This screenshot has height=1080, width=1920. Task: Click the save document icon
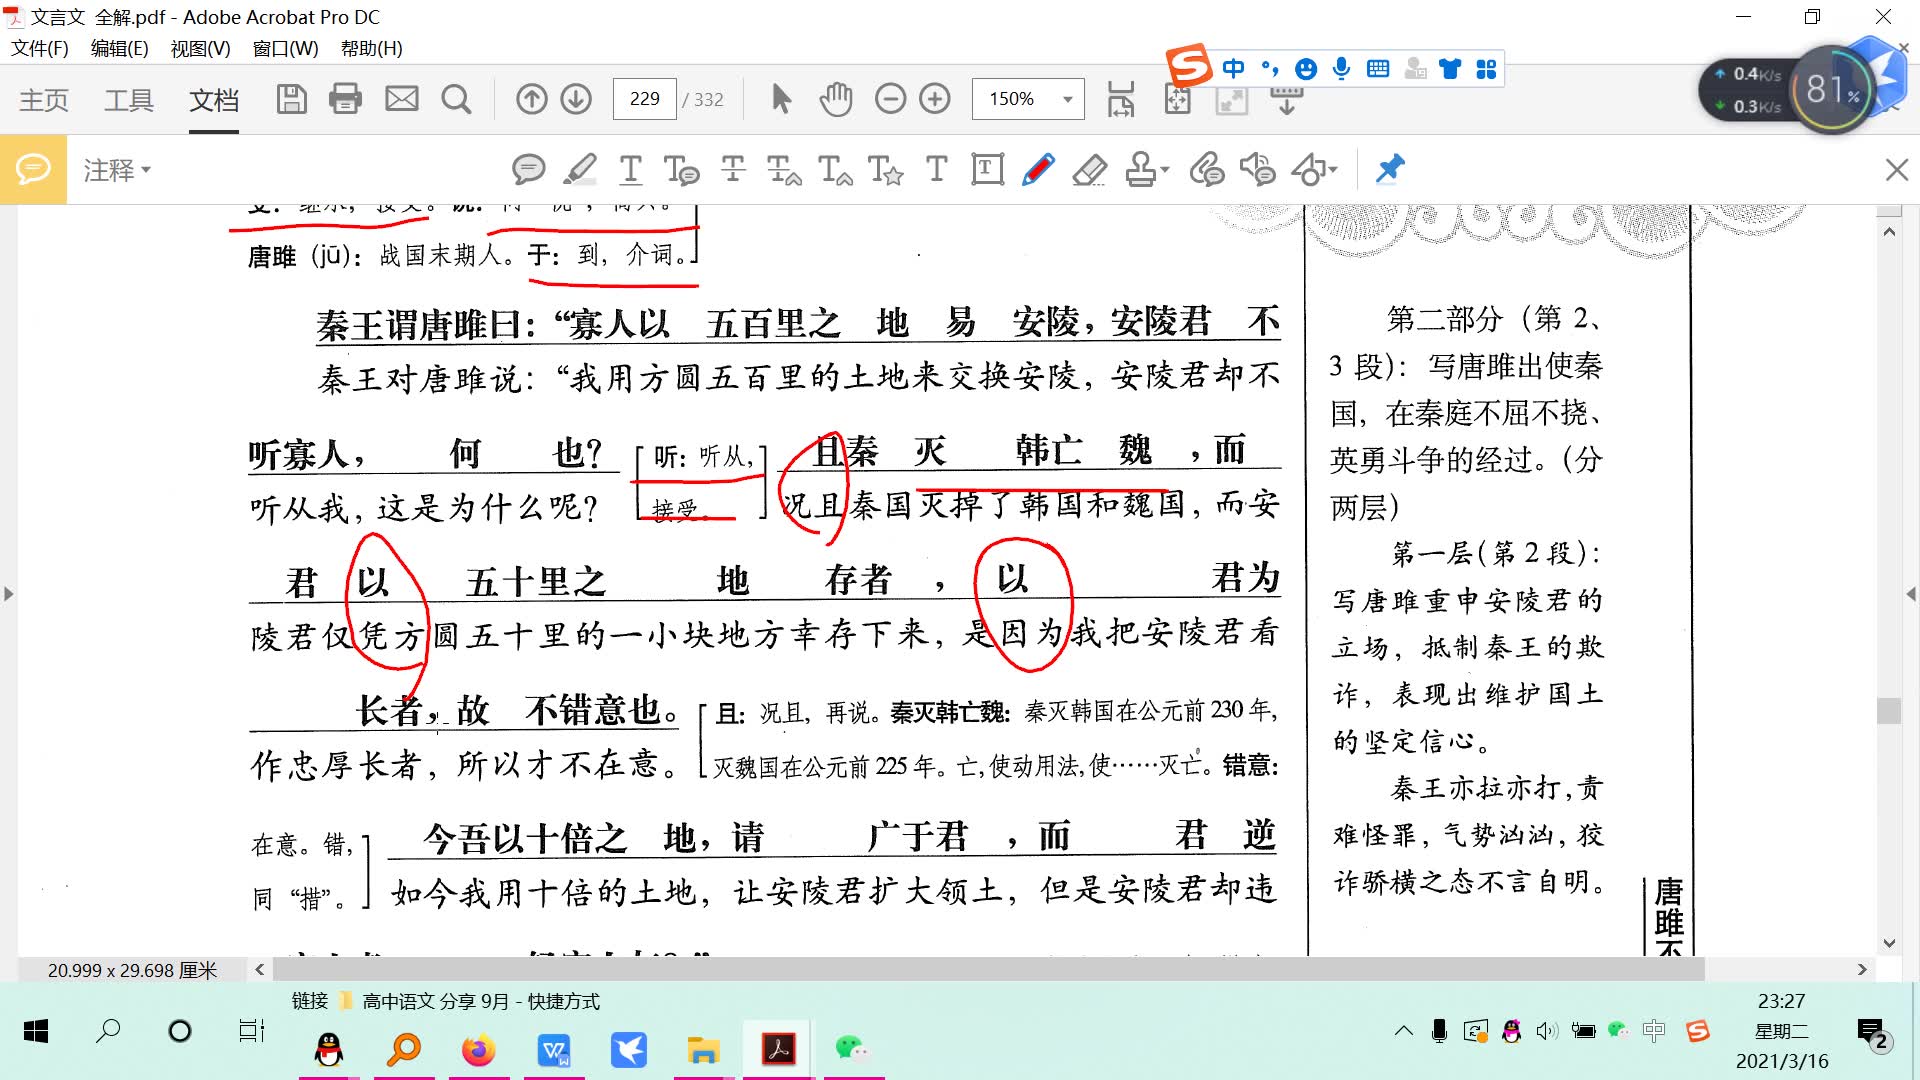tap(291, 99)
